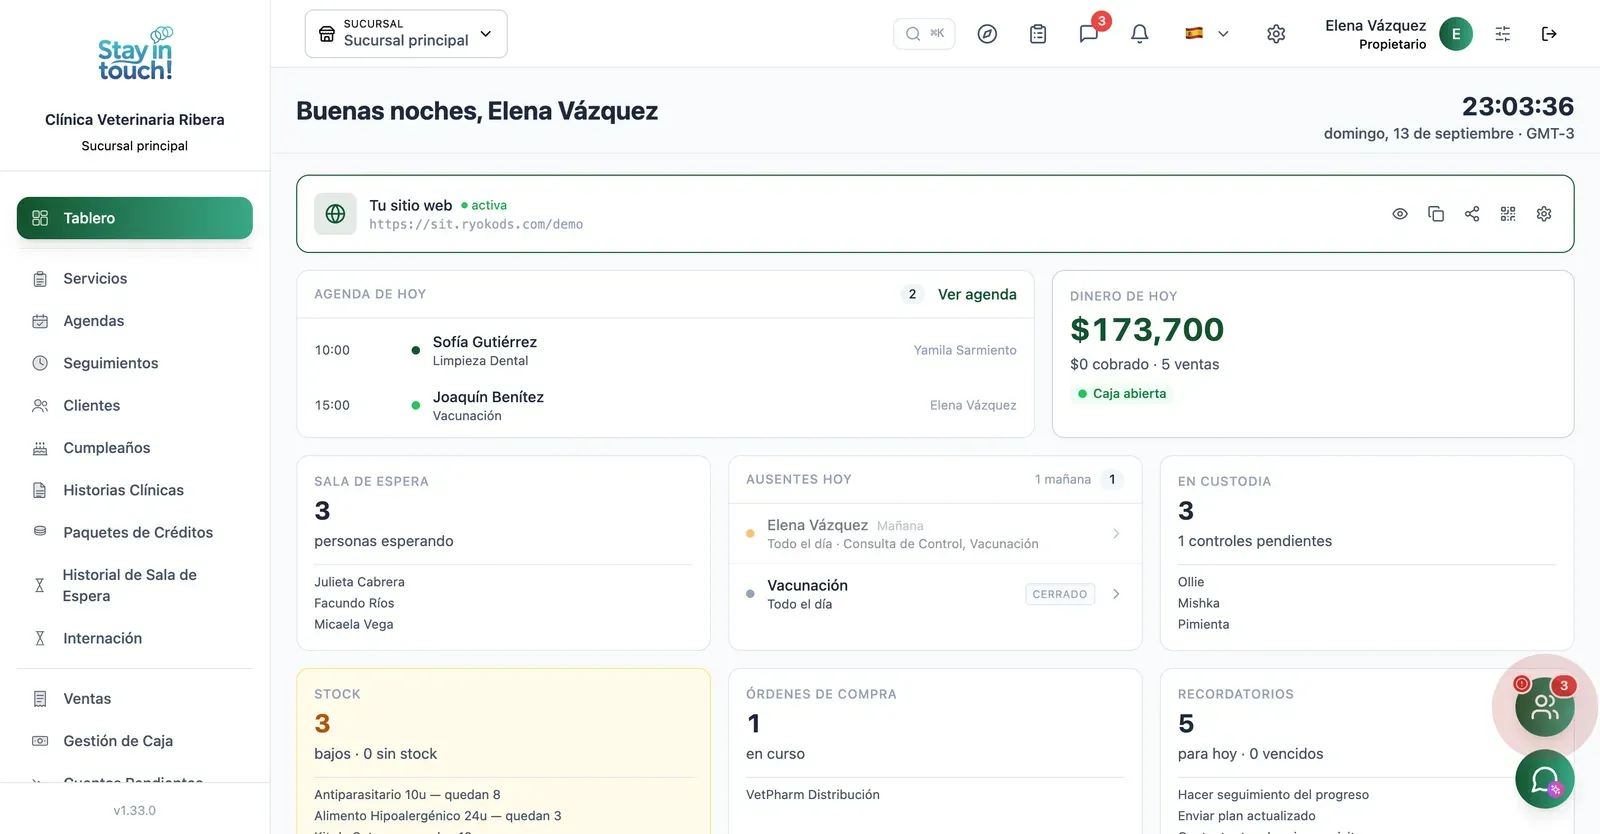1600x834 pixels.
Task: Copy the website URL icon
Action: pyautogui.click(x=1436, y=214)
